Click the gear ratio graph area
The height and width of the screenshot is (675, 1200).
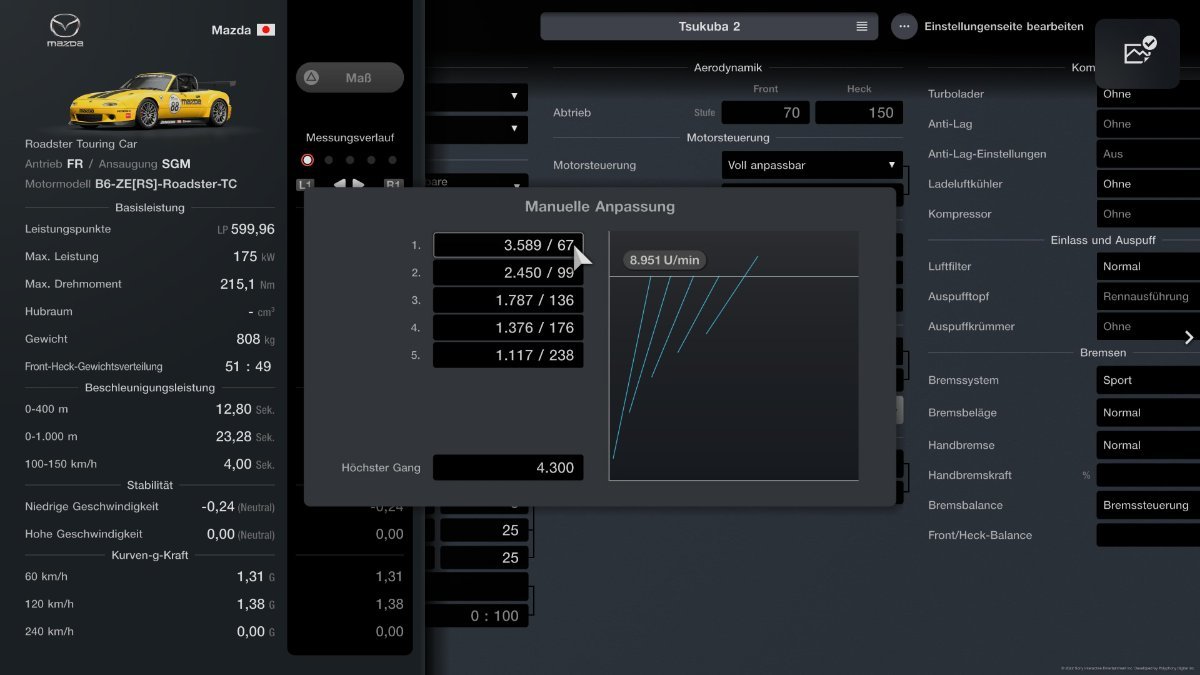[734, 356]
